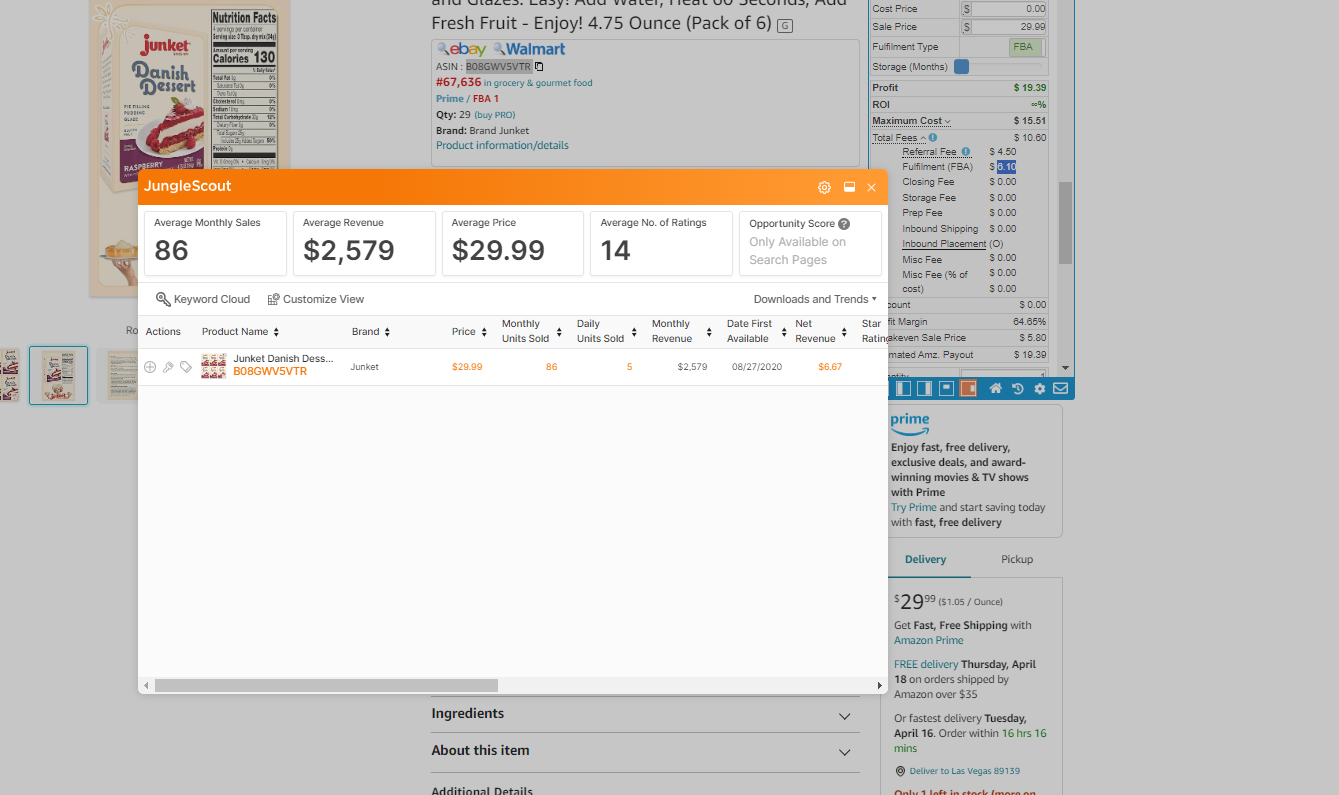Expand Downloads and Trends dropdown
Image resolution: width=1339 pixels, height=795 pixels.
click(815, 299)
